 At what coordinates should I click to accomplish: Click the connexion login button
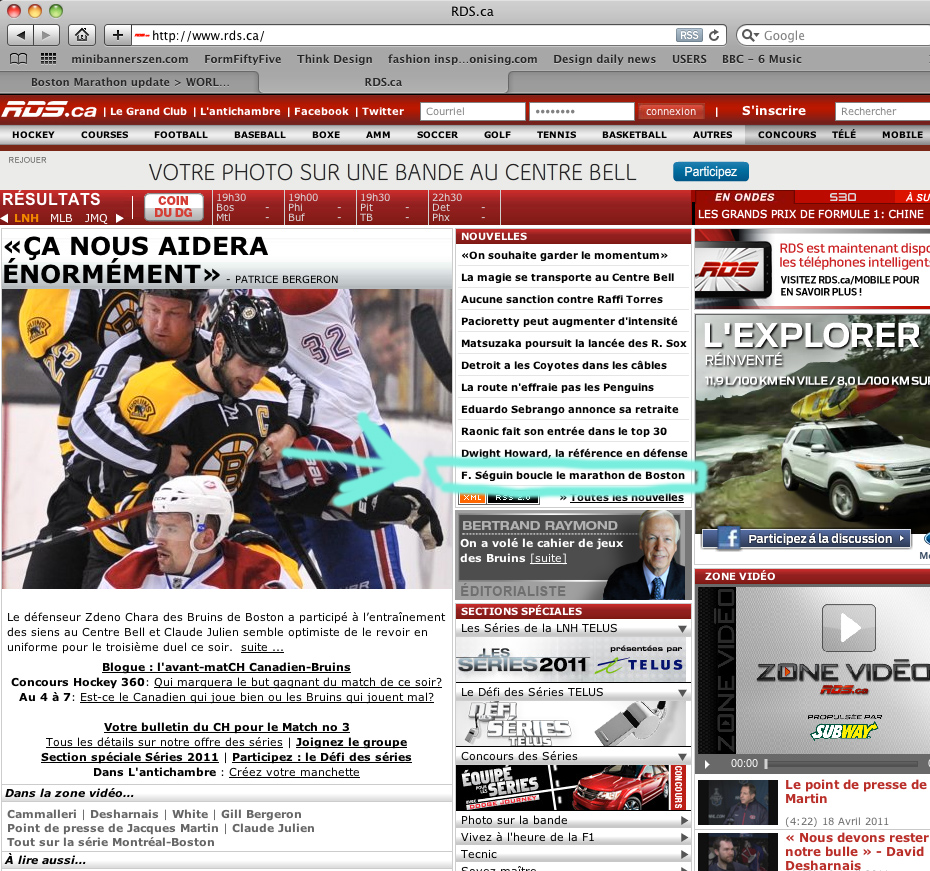coord(671,111)
